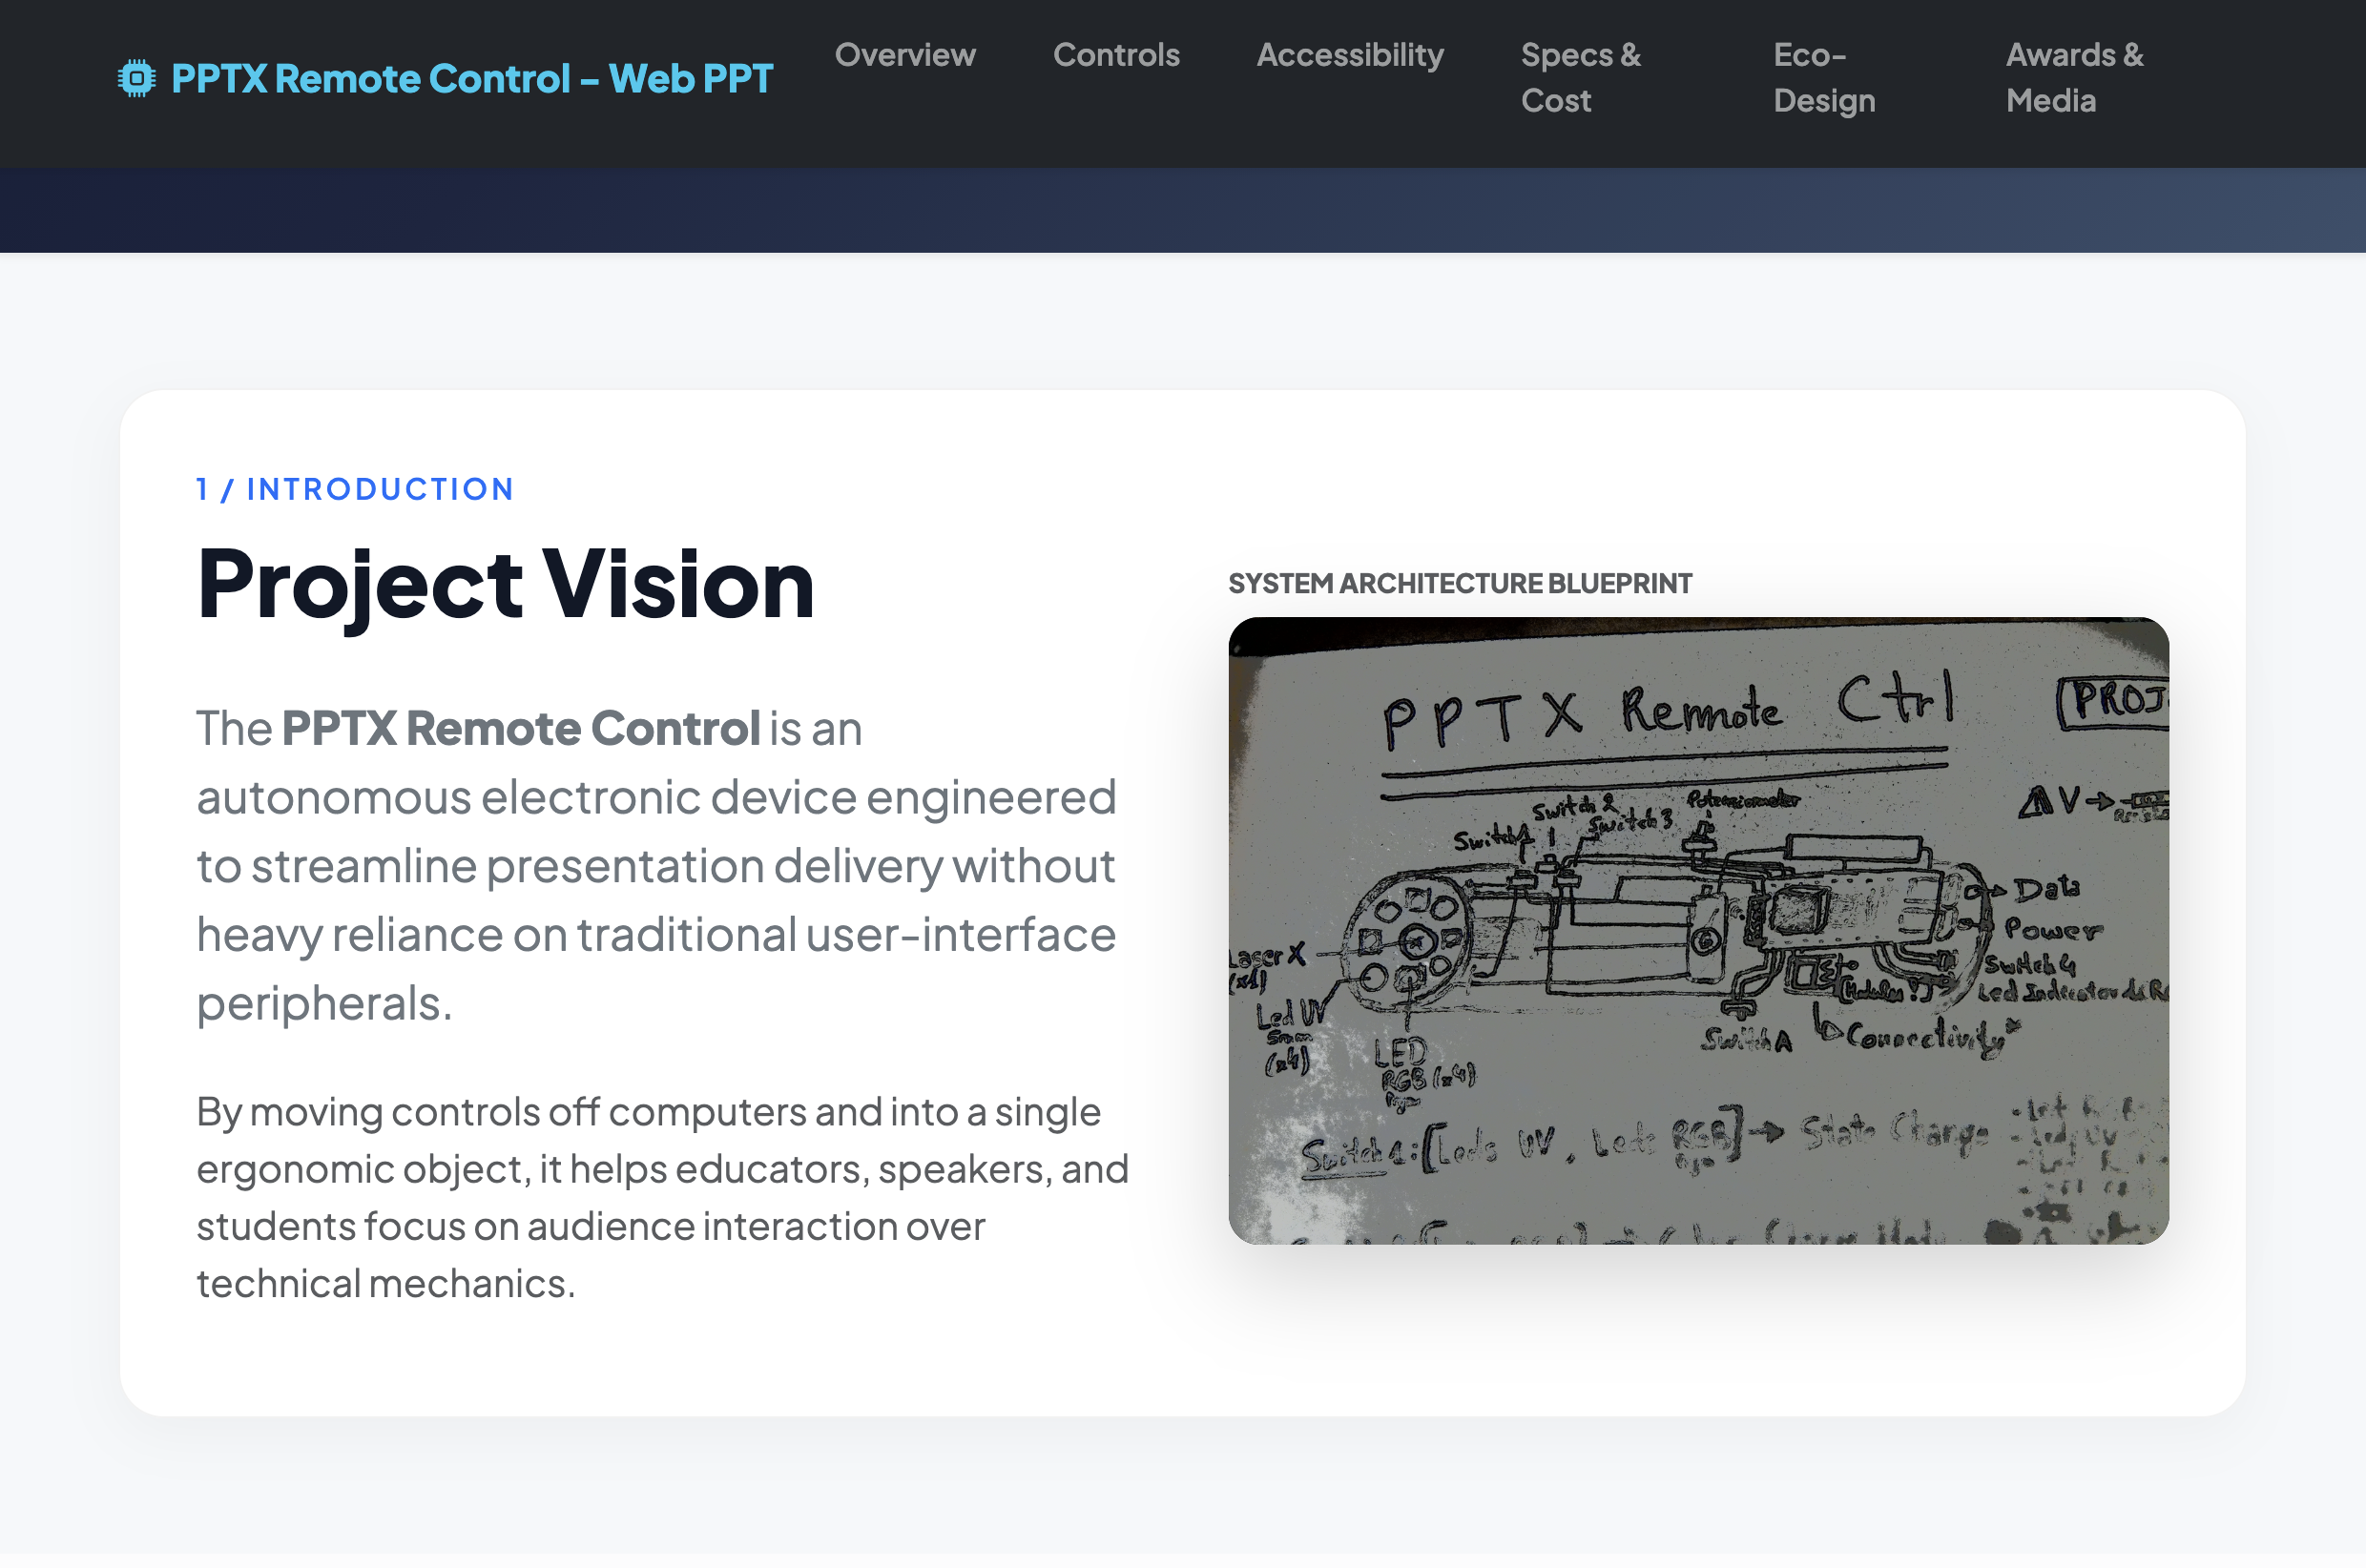This screenshot has width=2366, height=1568.
Task: Go to the Overview nav item
Action: (905, 55)
